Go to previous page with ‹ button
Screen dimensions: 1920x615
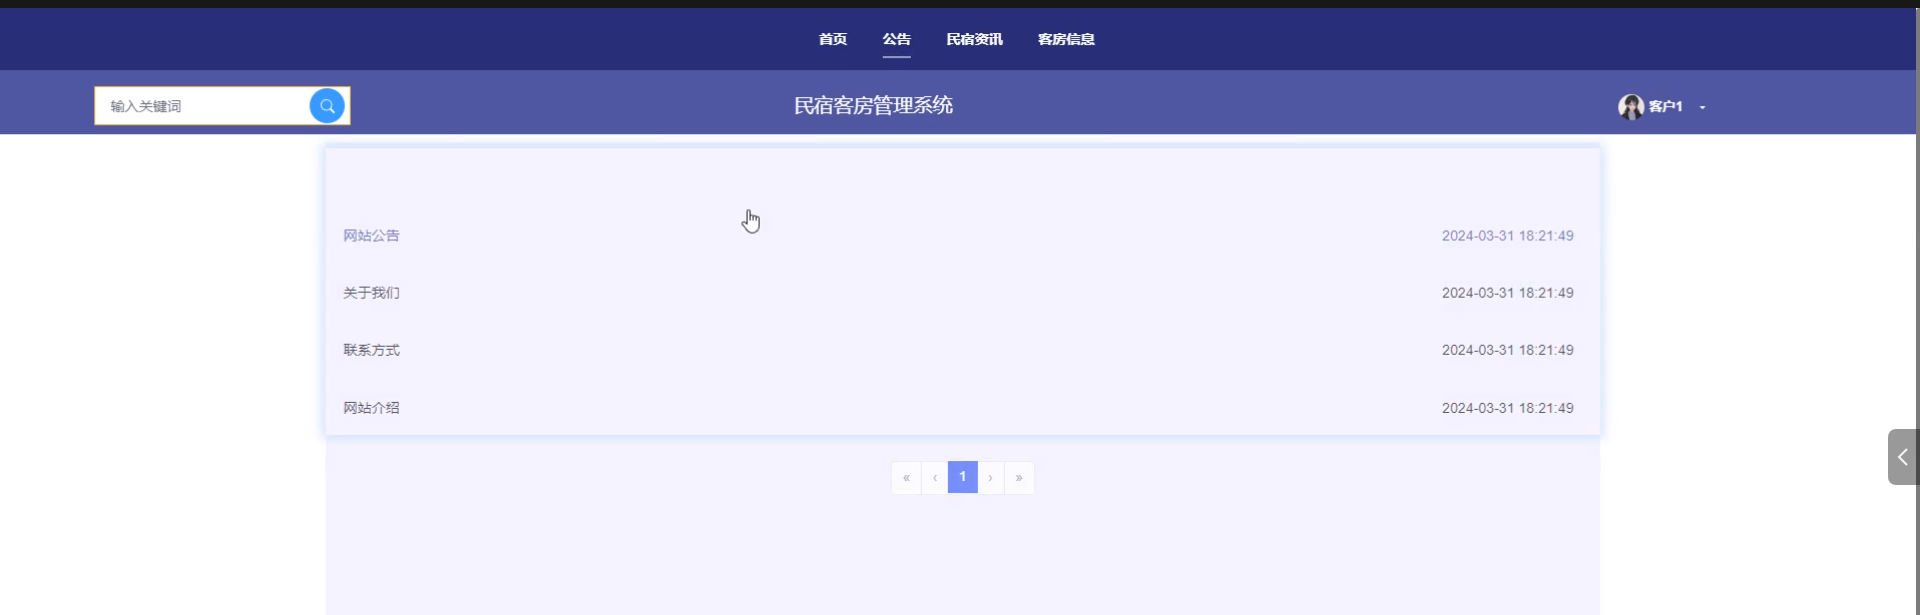point(934,477)
